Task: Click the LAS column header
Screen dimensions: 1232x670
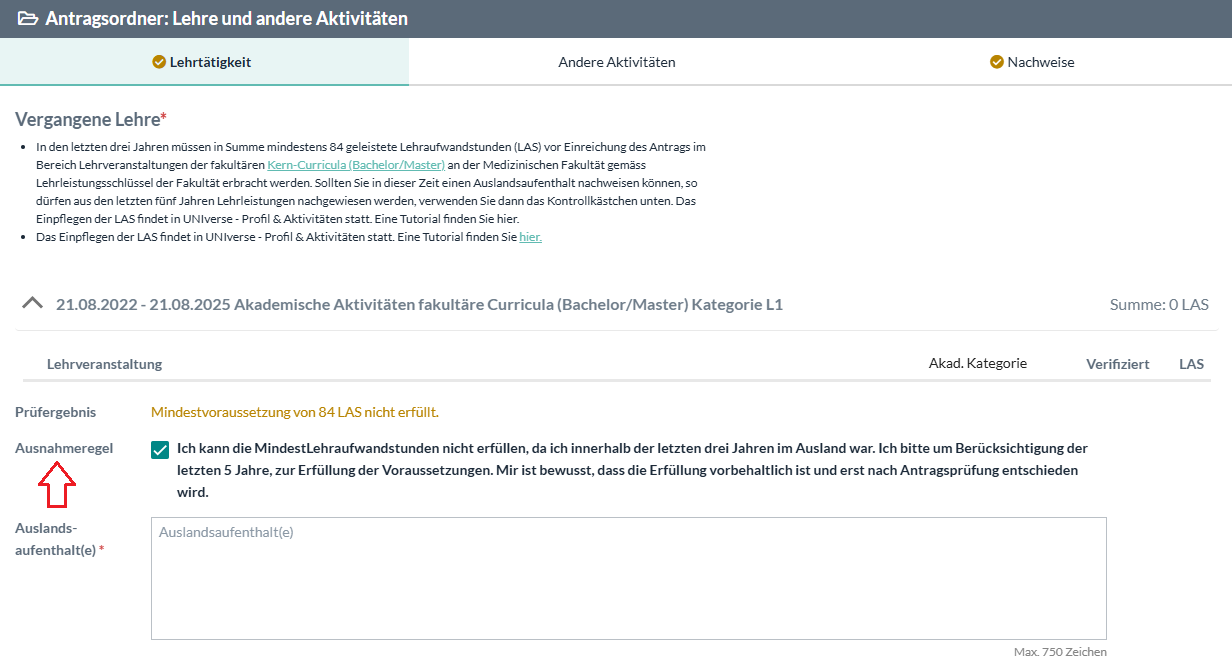Action: pyautogui.click(x=1191, y=364)
